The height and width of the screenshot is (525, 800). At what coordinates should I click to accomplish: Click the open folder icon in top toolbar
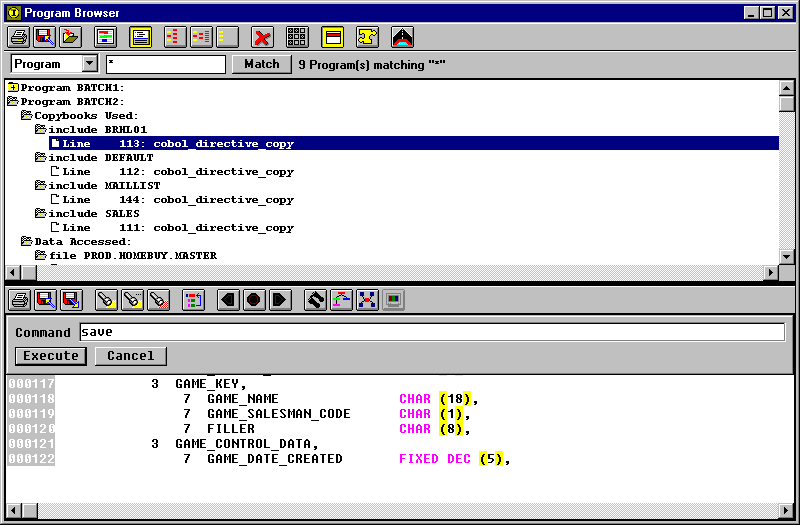tap(70, 38)
